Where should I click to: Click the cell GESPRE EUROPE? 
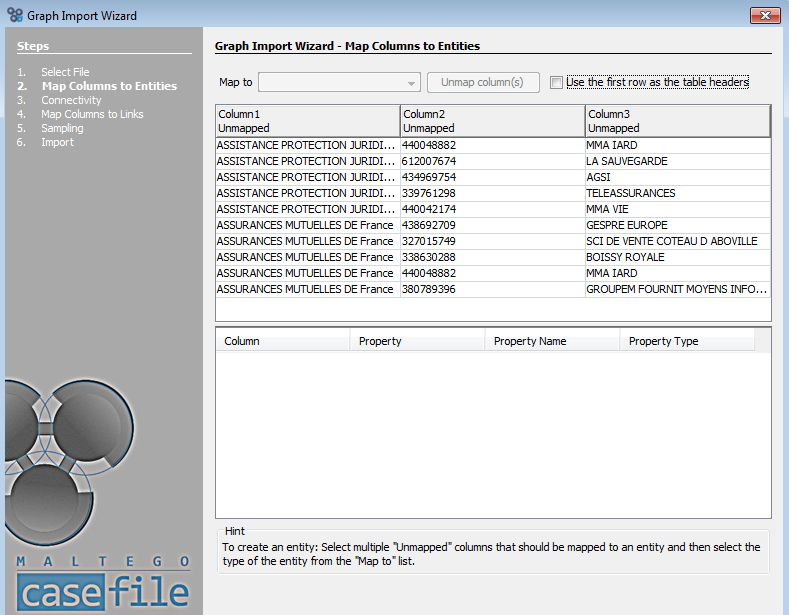tap(678, 225)
